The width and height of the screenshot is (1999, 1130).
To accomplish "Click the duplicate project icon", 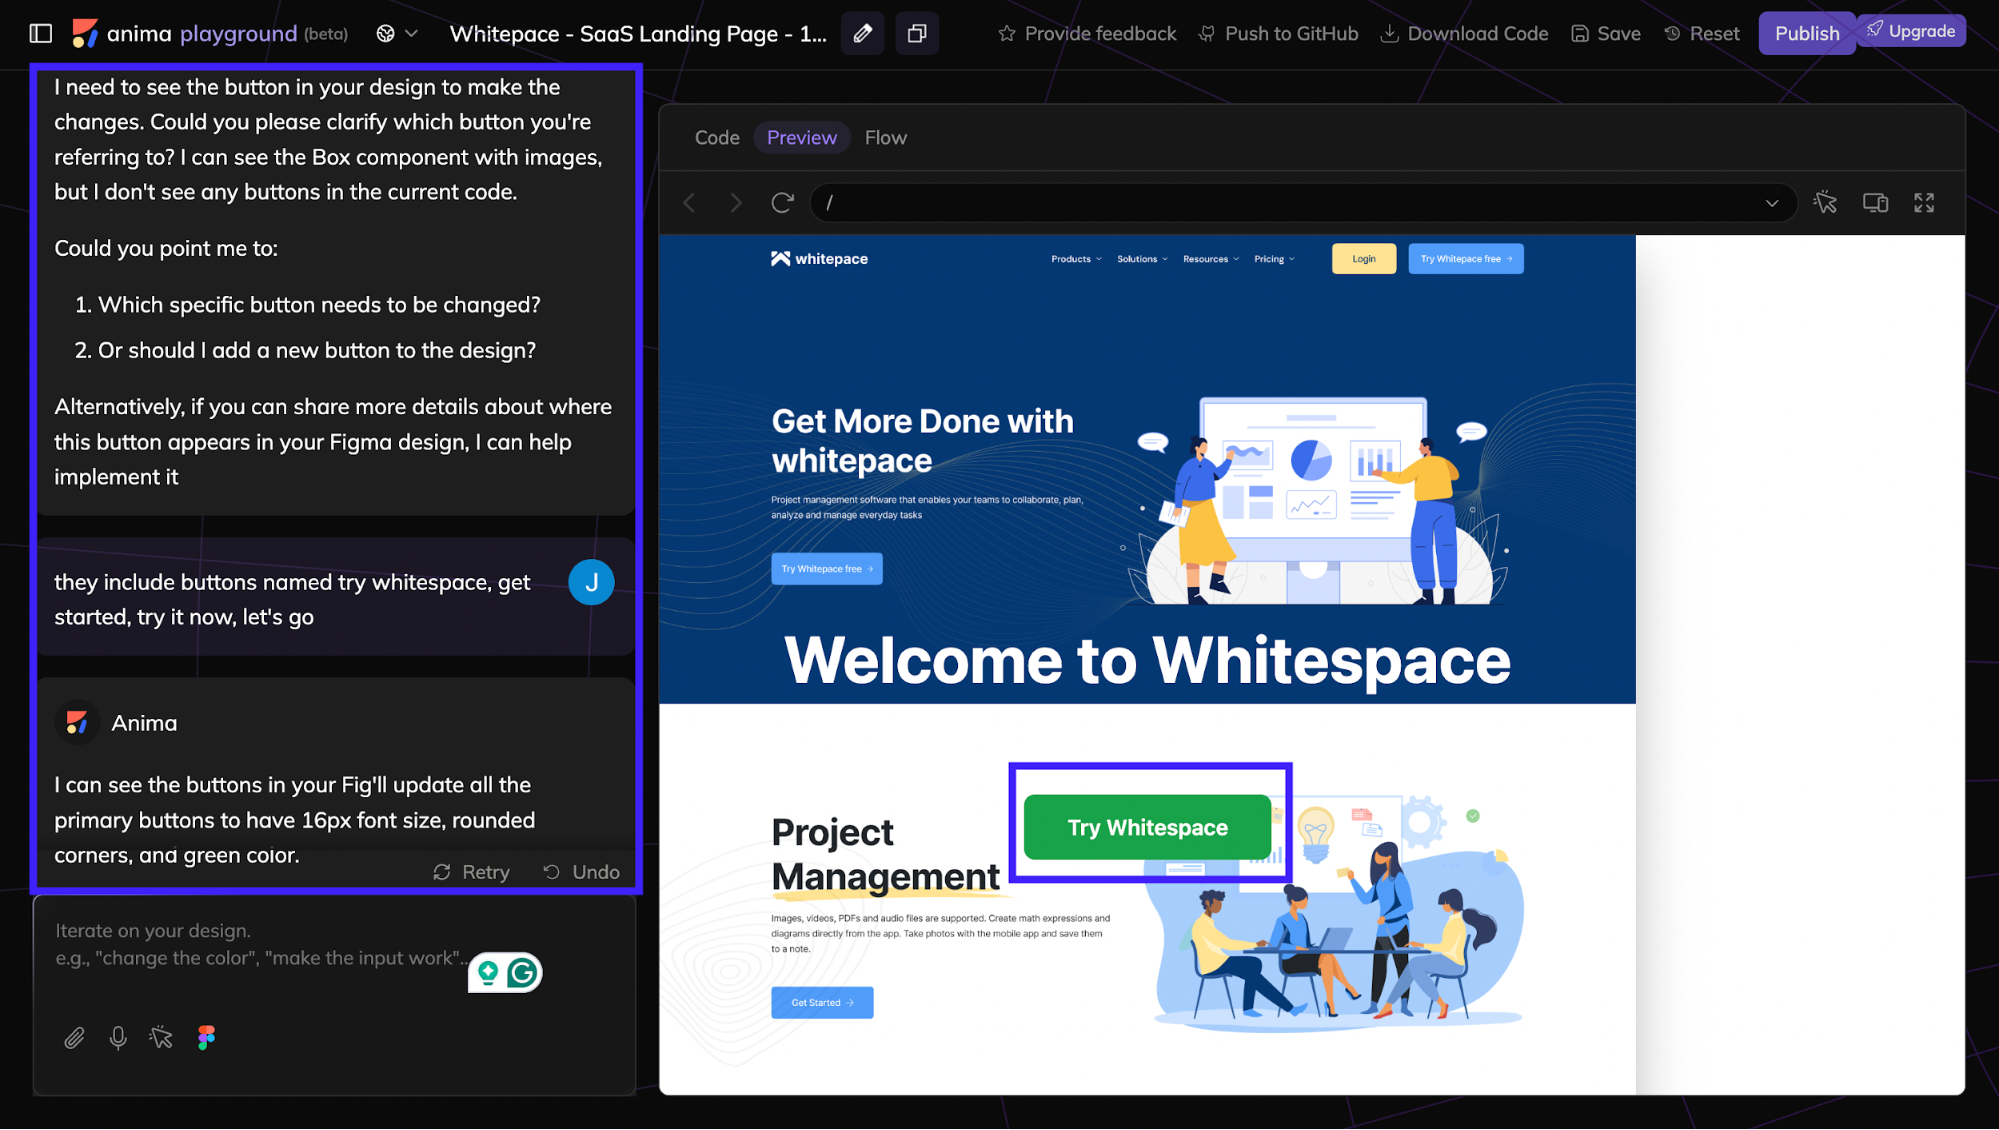I will [x=916, y=34].
